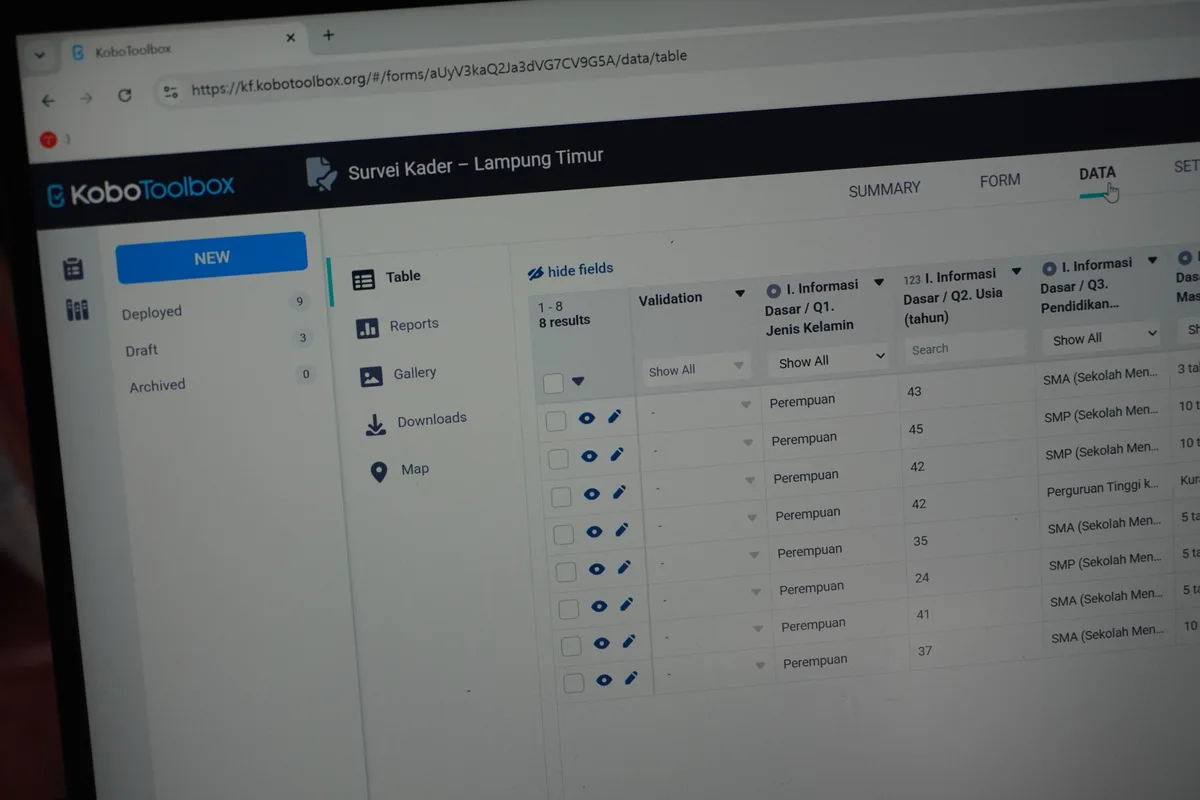Edit the row with age 37
The image size is (1200, 800).
pyautogui.click(x=631, y=678)
